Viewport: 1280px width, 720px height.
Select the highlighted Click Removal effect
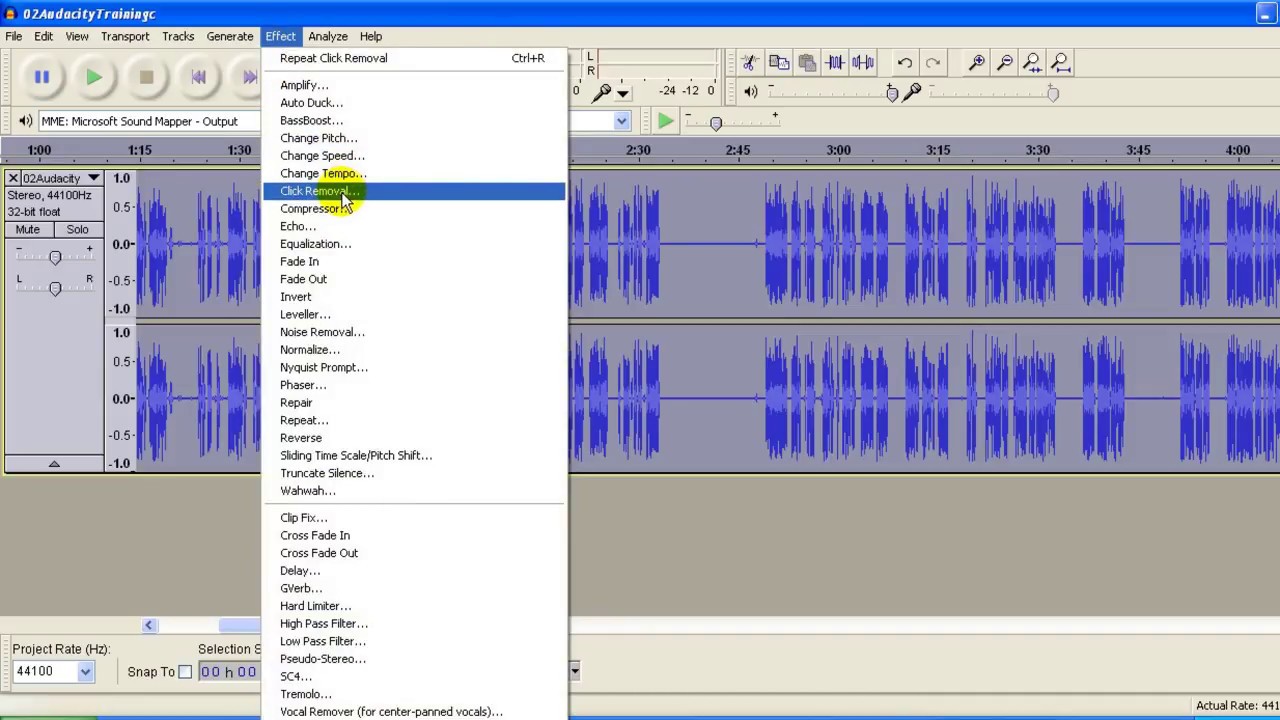pyautogui.click(x=414, y=191)
